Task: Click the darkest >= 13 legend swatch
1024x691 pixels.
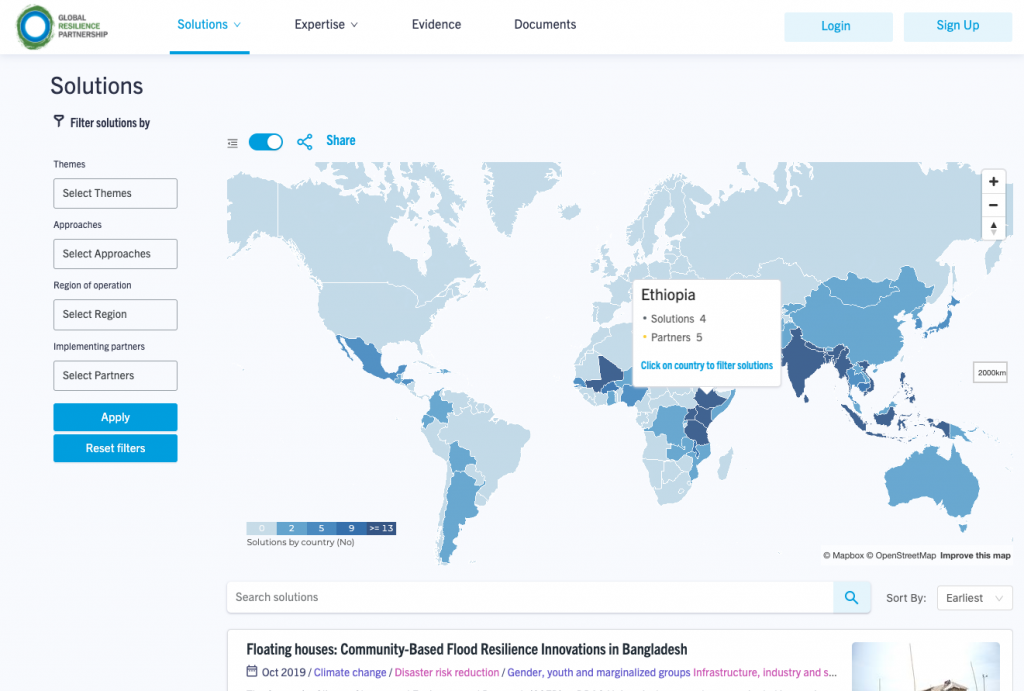Action: 381,528
